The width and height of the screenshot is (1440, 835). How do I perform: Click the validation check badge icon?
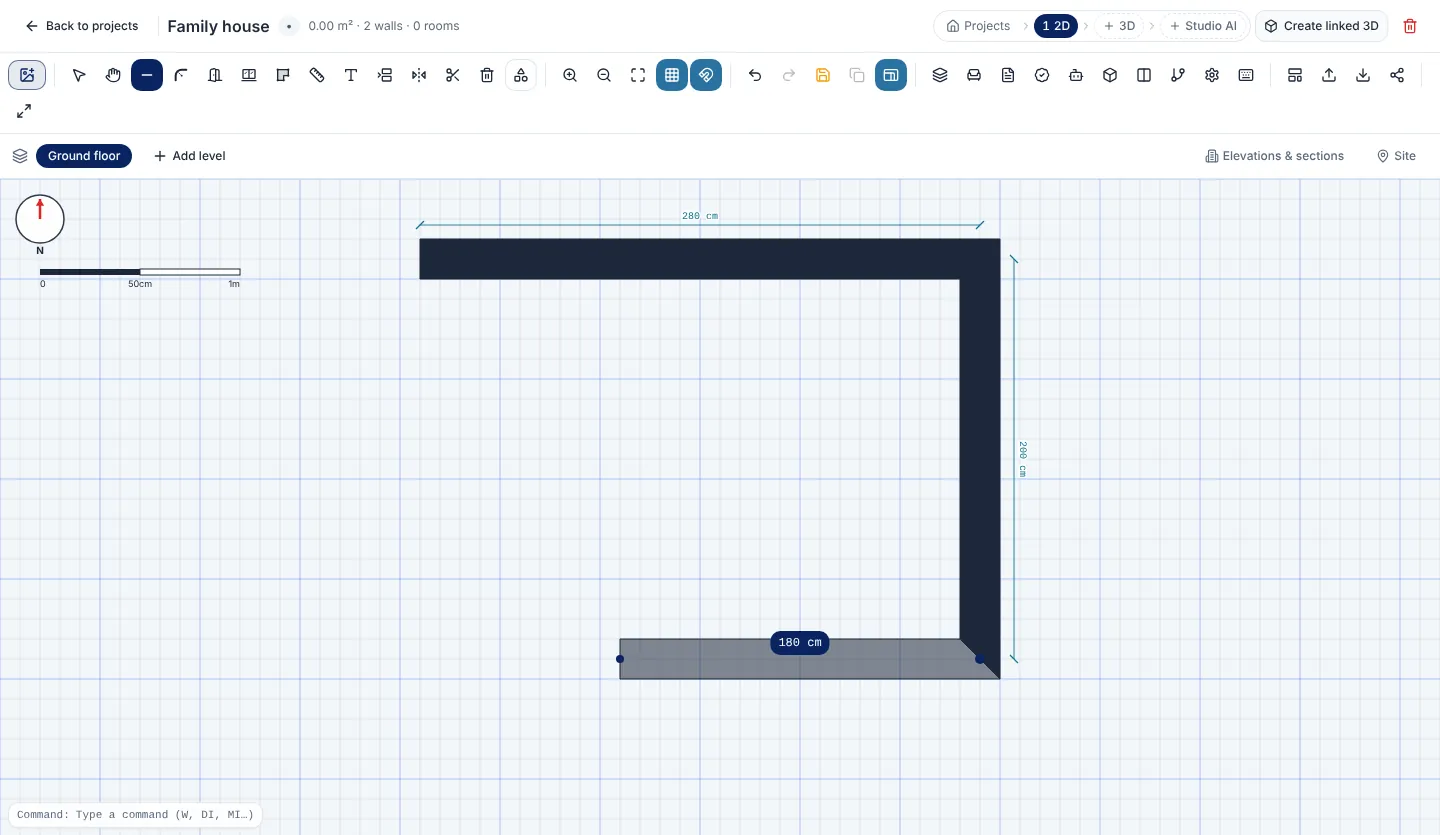1042,75
